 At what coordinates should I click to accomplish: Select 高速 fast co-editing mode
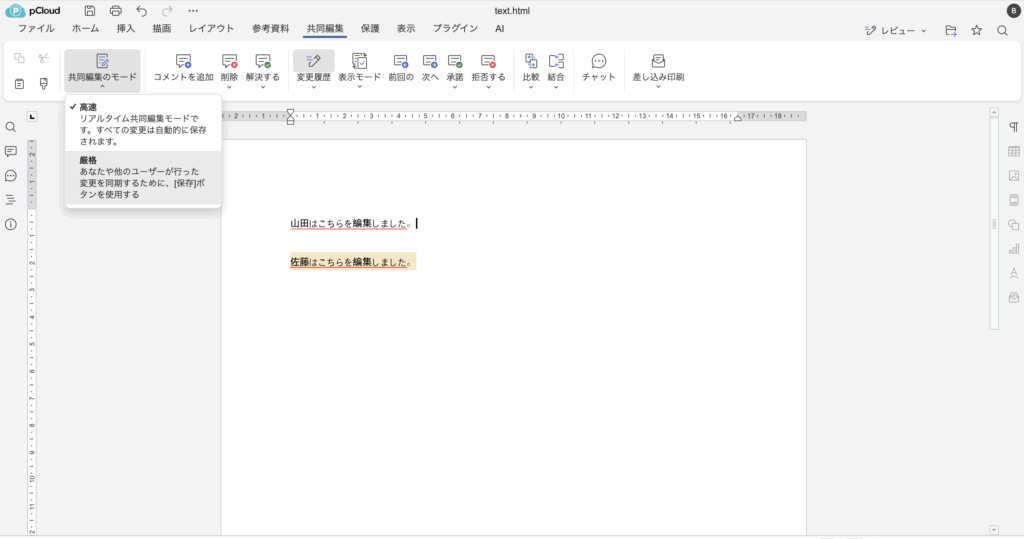(x=143, y=124)
